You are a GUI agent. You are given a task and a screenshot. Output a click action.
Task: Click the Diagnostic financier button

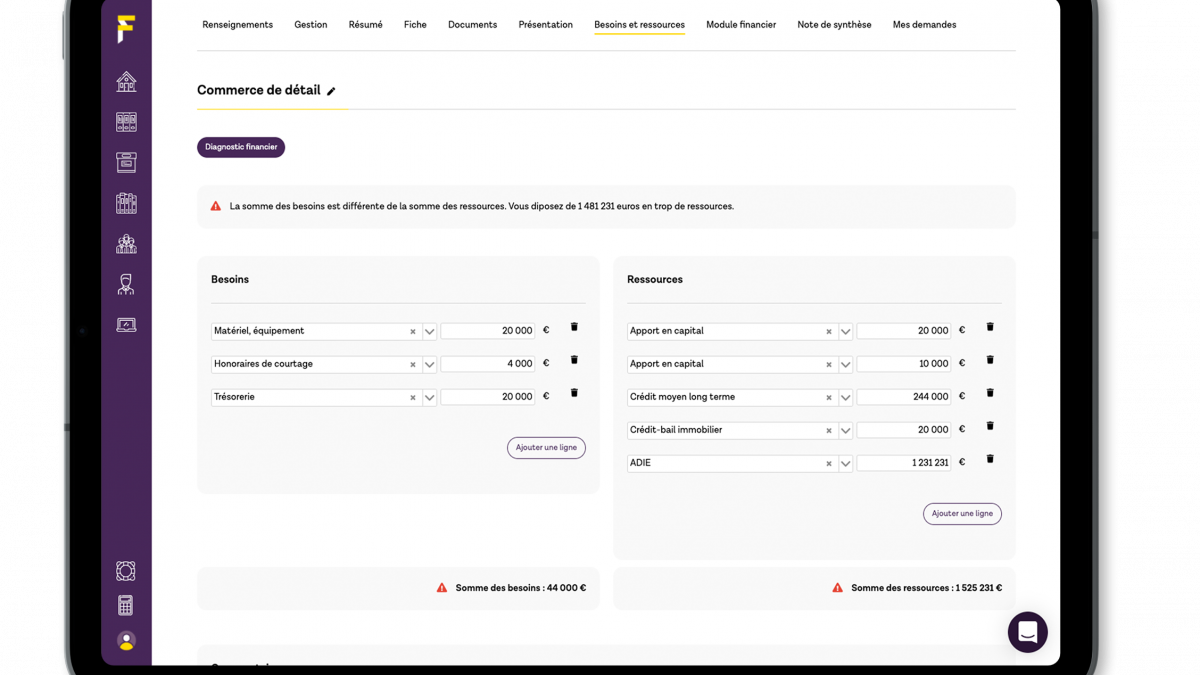[241, 147]
